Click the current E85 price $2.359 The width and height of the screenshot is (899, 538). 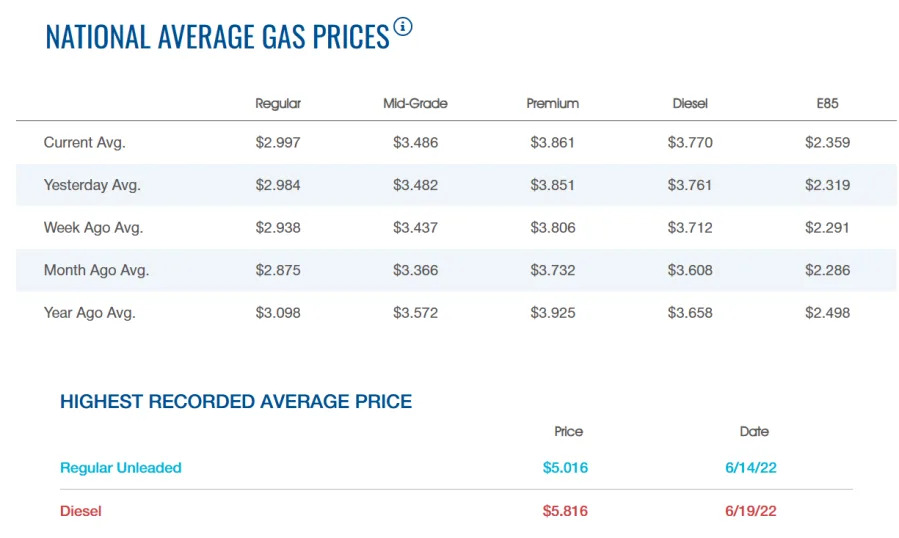pyautogui.click(x=827, y=143)
